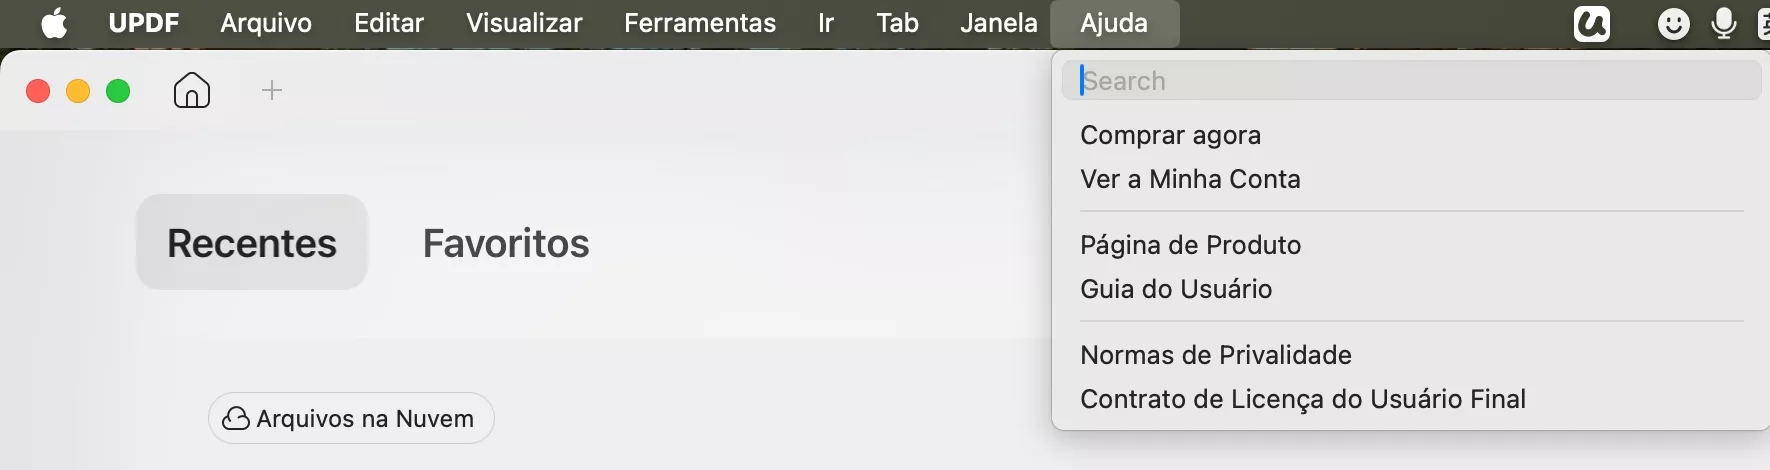The height and width of the screenshot is (470, 1770).
Task: Open the Visualizar menu
Action: pyautogui.click(x=524, y=23)
